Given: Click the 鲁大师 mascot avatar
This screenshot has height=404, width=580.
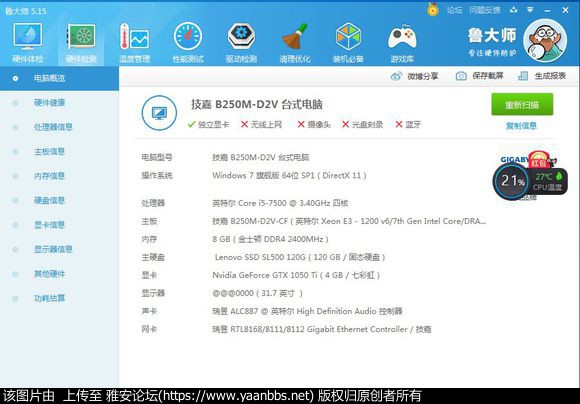Looking at the screenshot, I should (x=545, y=41).
